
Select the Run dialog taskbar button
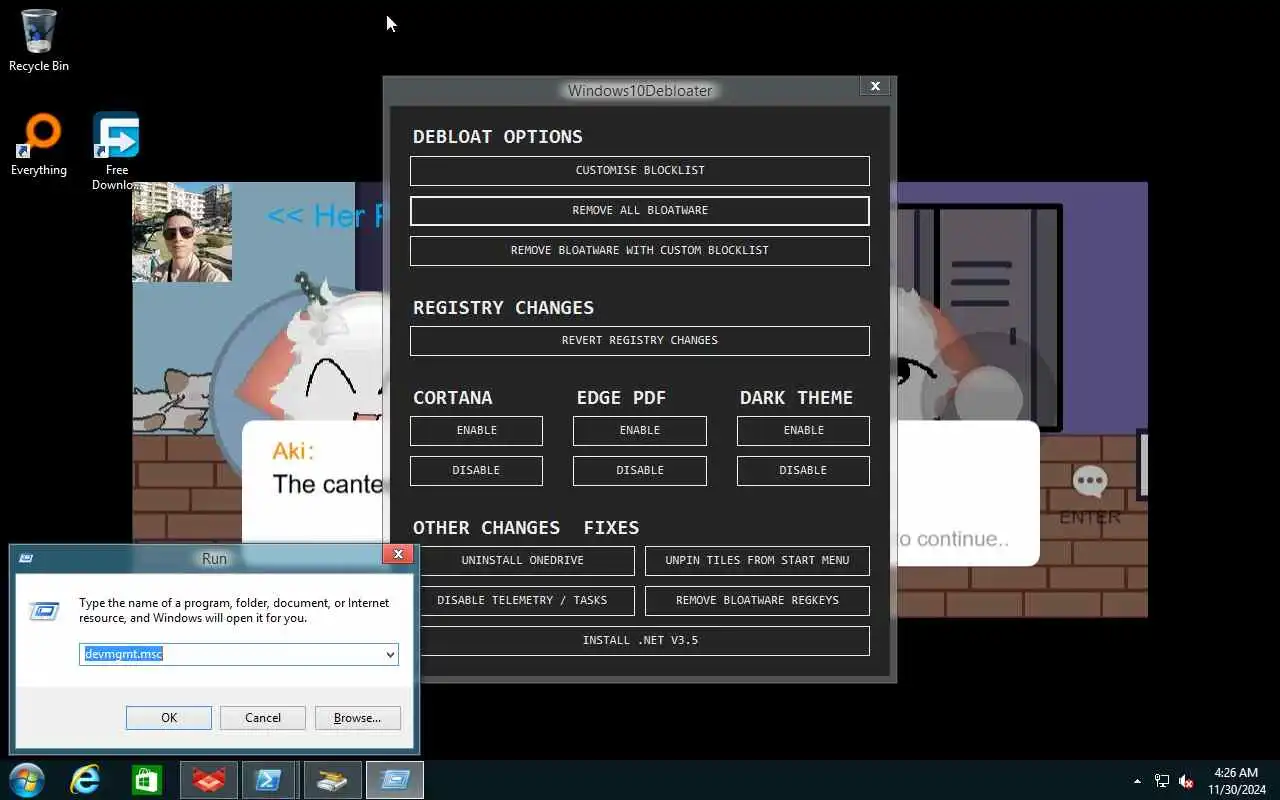tap(395, 780)
